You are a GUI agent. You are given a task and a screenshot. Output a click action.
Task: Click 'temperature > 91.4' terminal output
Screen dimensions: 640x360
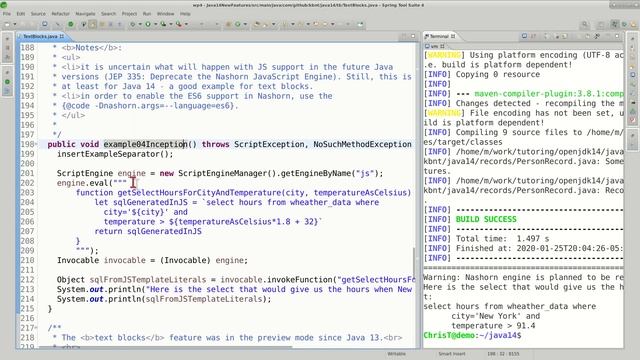coord(493,326)
